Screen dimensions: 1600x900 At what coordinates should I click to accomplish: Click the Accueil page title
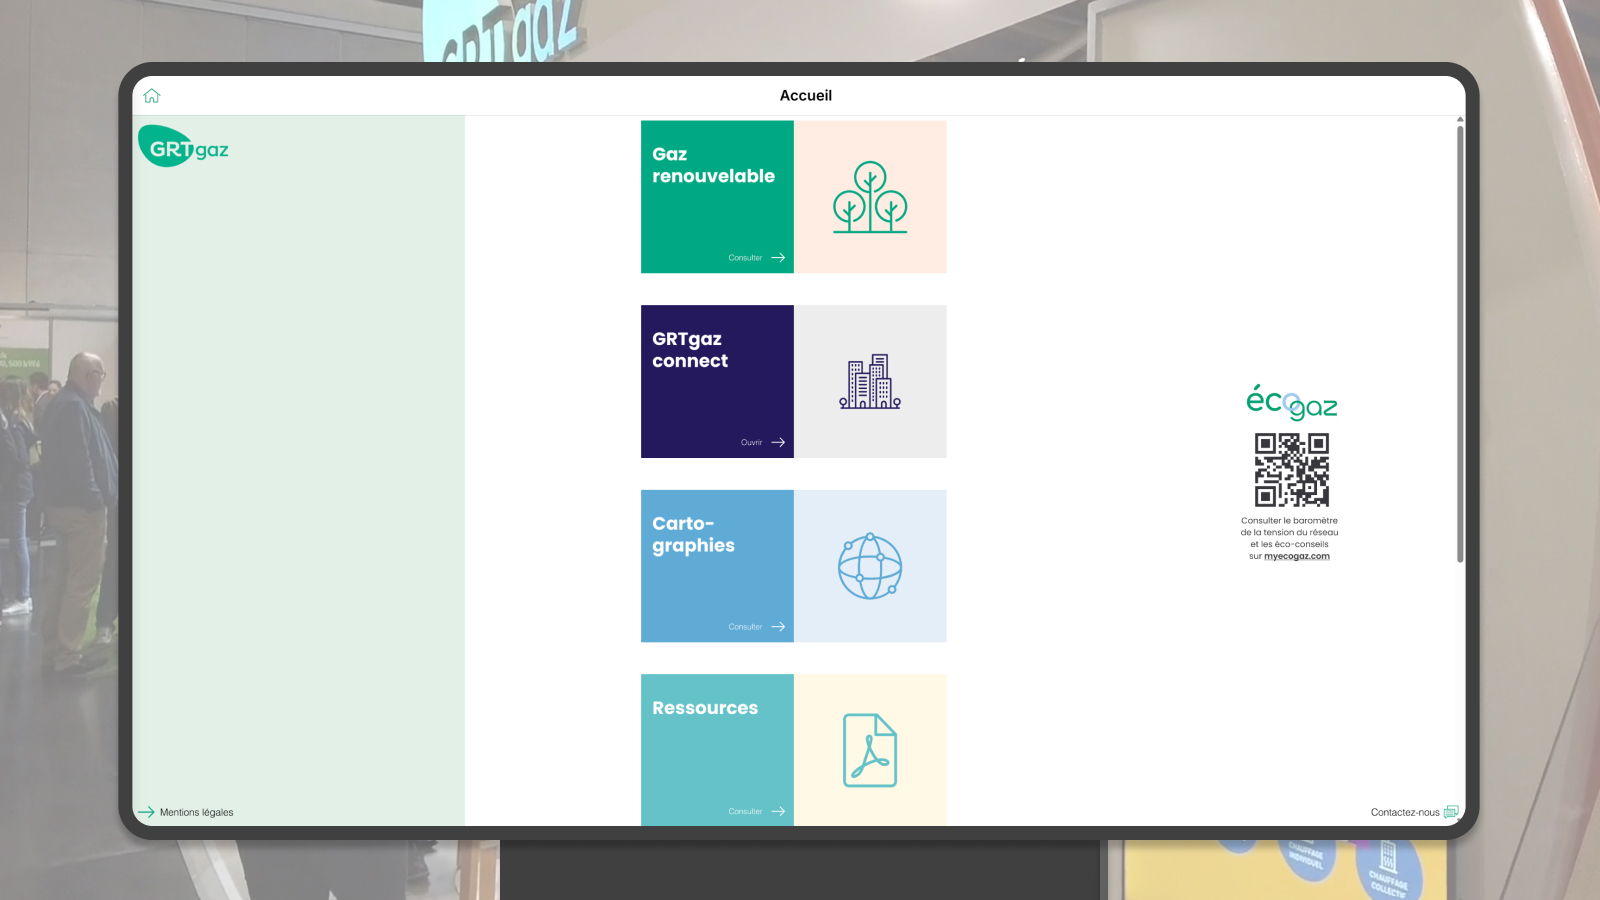coord(806,96)
